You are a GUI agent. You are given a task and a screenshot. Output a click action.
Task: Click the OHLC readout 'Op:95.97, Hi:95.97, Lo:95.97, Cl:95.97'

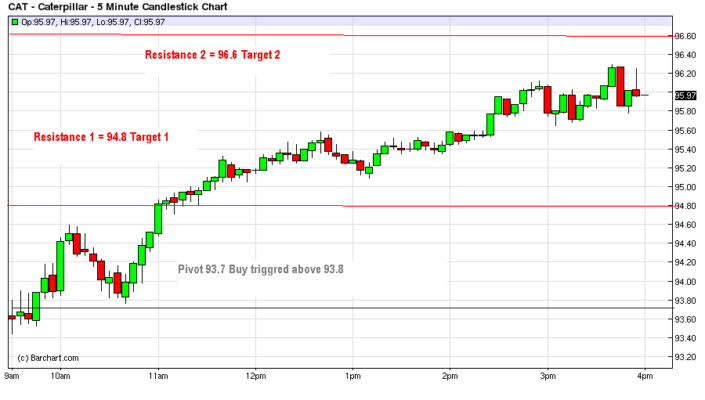(93, 22)
